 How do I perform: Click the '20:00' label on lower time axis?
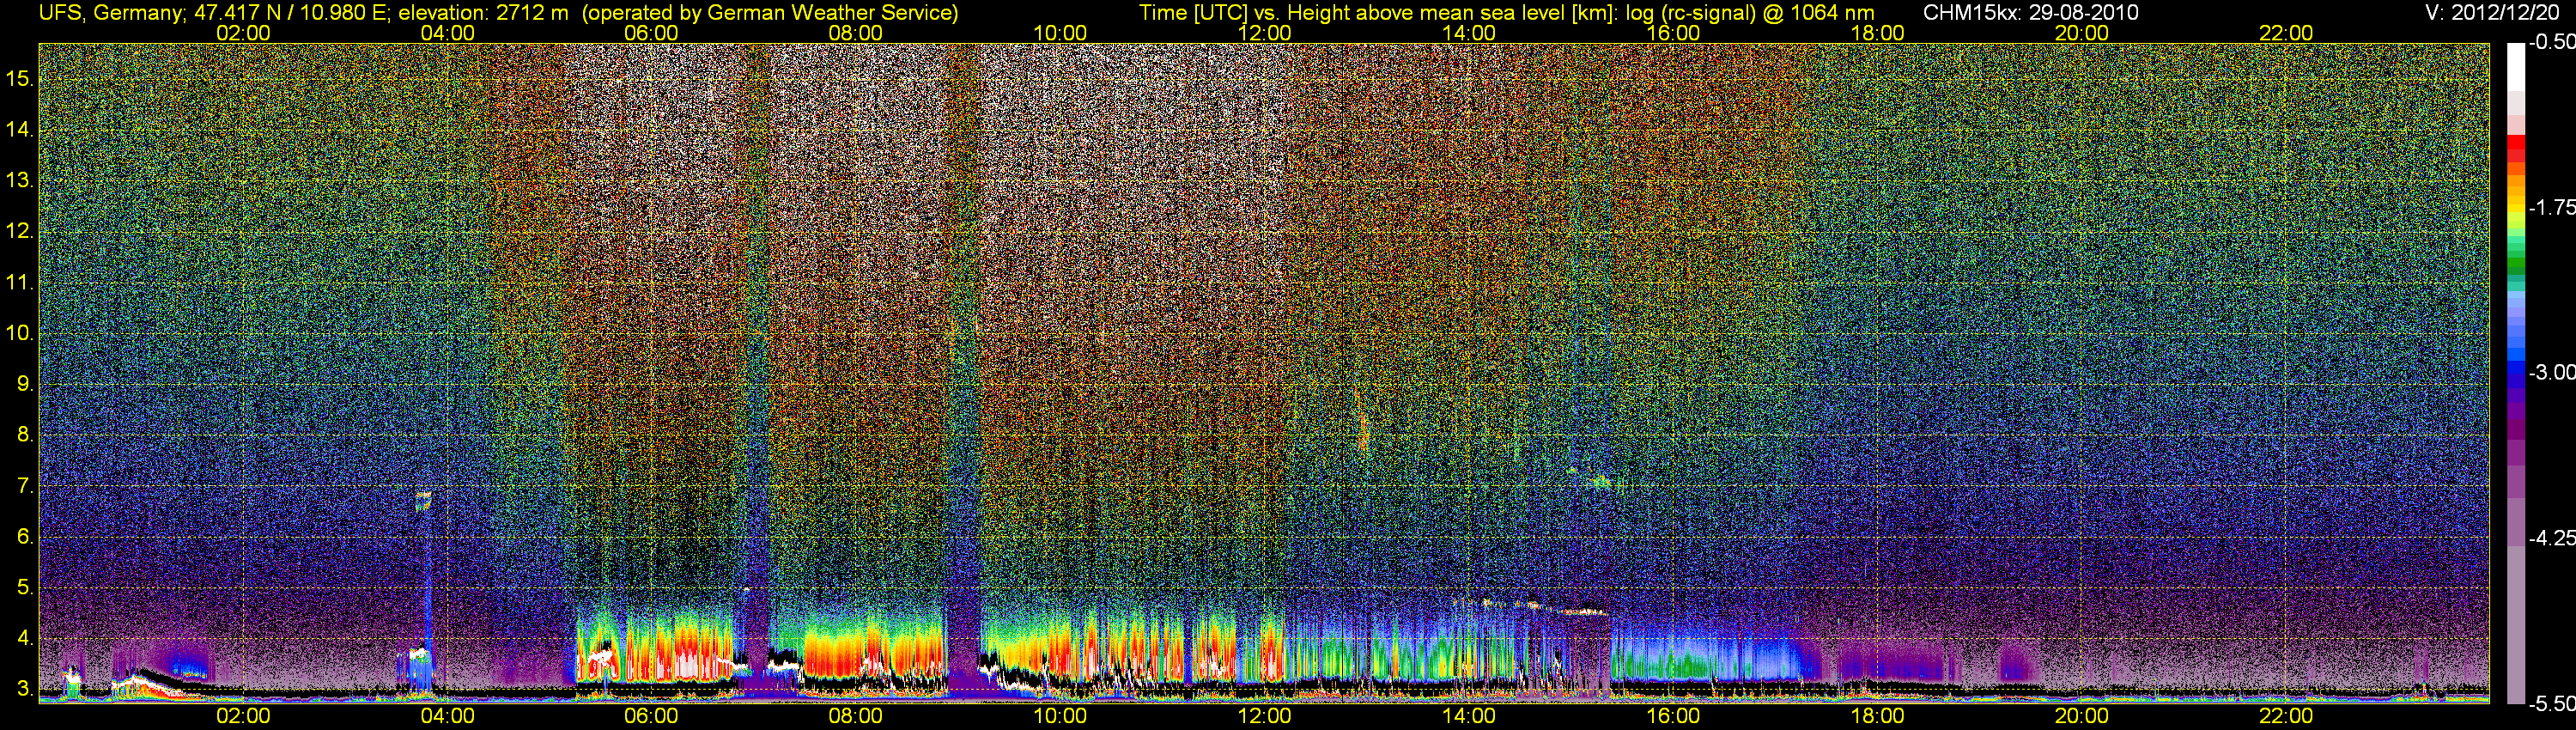(2082, 716)
